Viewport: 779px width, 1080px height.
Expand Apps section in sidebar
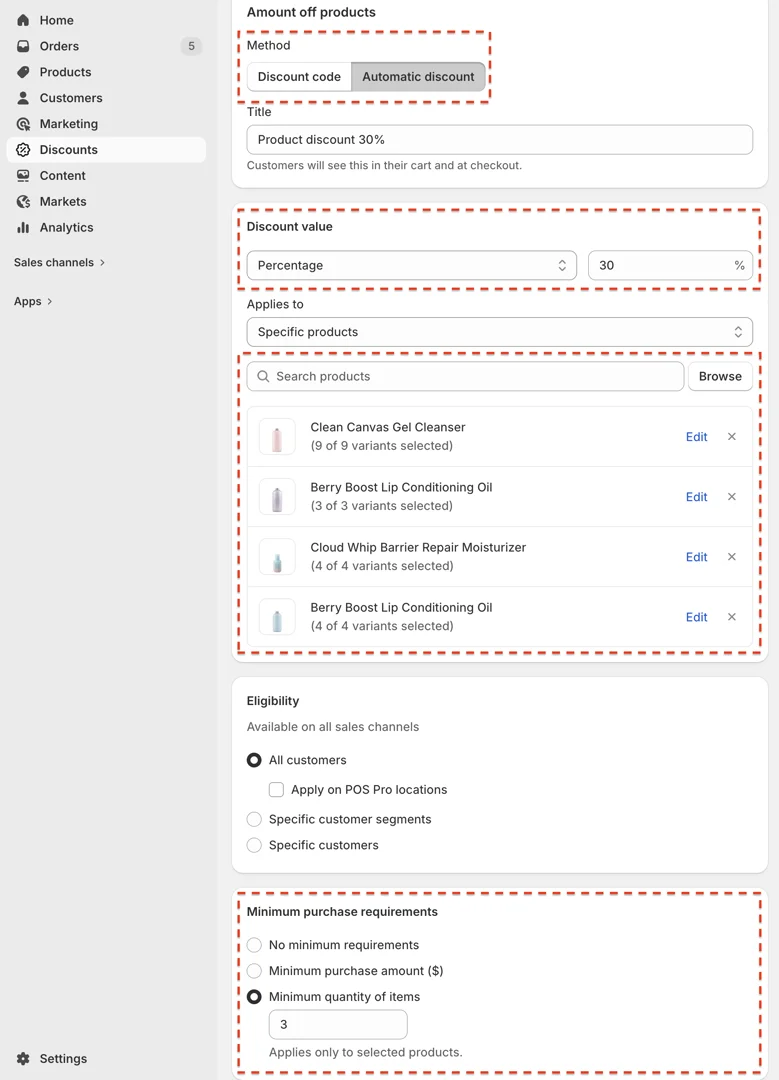tap(33, 302)
